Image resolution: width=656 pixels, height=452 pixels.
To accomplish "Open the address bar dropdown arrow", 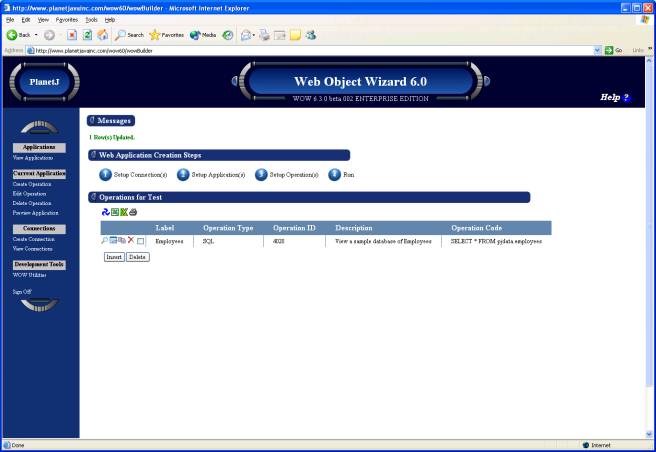I will [x=597, y=49].
